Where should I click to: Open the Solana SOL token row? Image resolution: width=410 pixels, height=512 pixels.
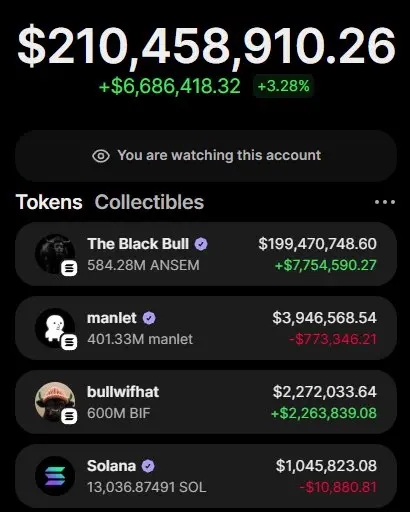(206, 476)
